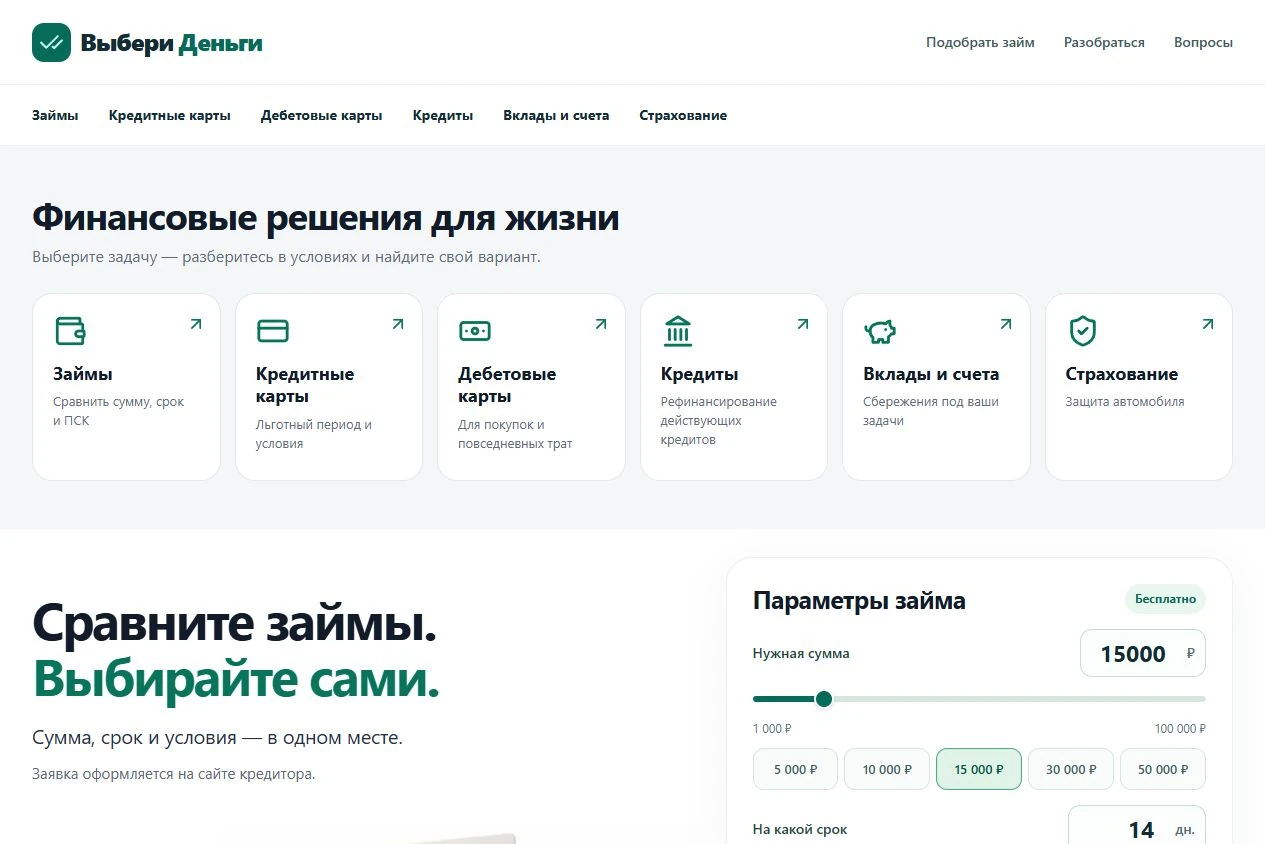Screen dimensions: 1265x844
Task: Open the Дебетовые карты card title
Action: point(507,385)
